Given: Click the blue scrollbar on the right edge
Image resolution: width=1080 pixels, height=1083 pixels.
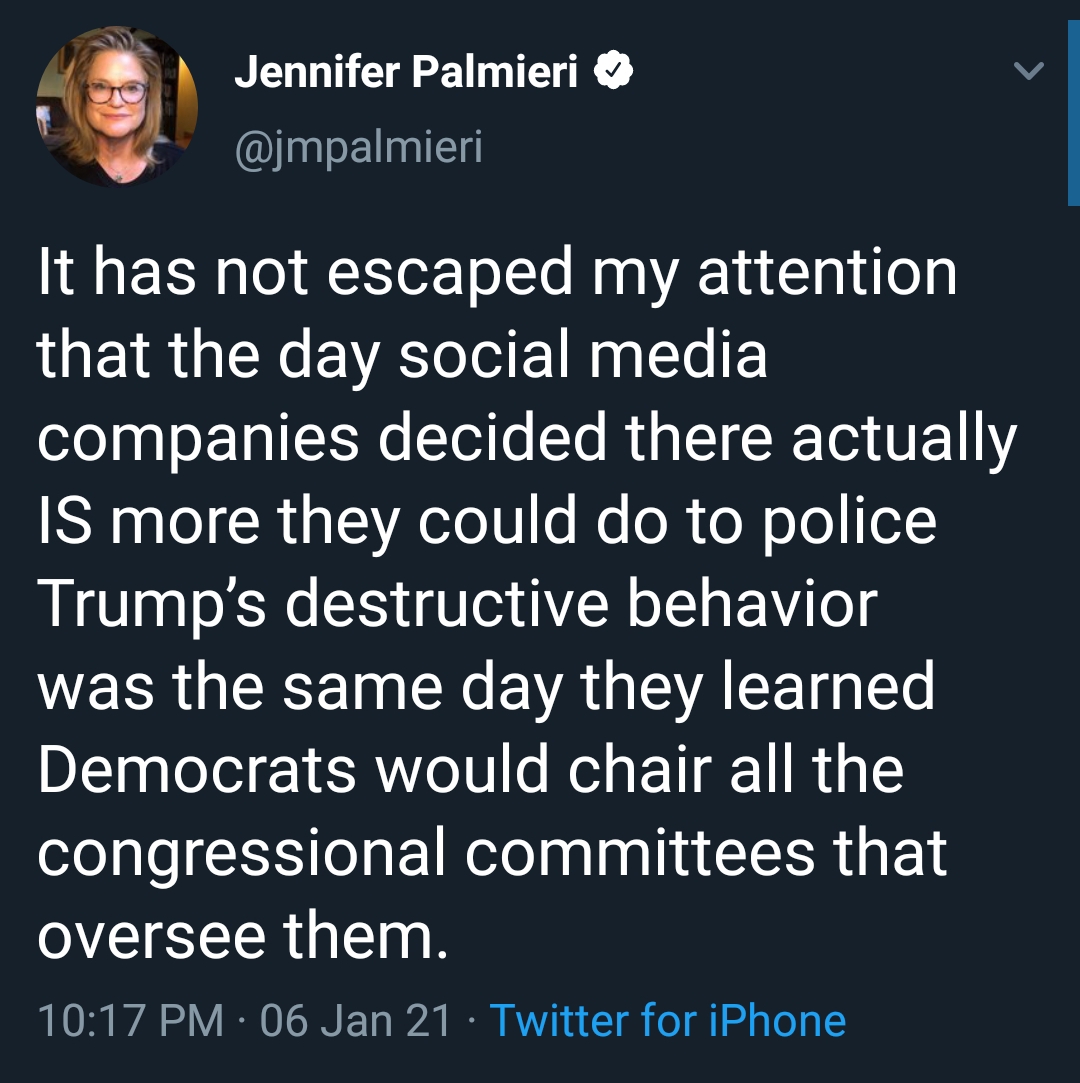Looking at the screenshot, I should tap(1074, 113).
